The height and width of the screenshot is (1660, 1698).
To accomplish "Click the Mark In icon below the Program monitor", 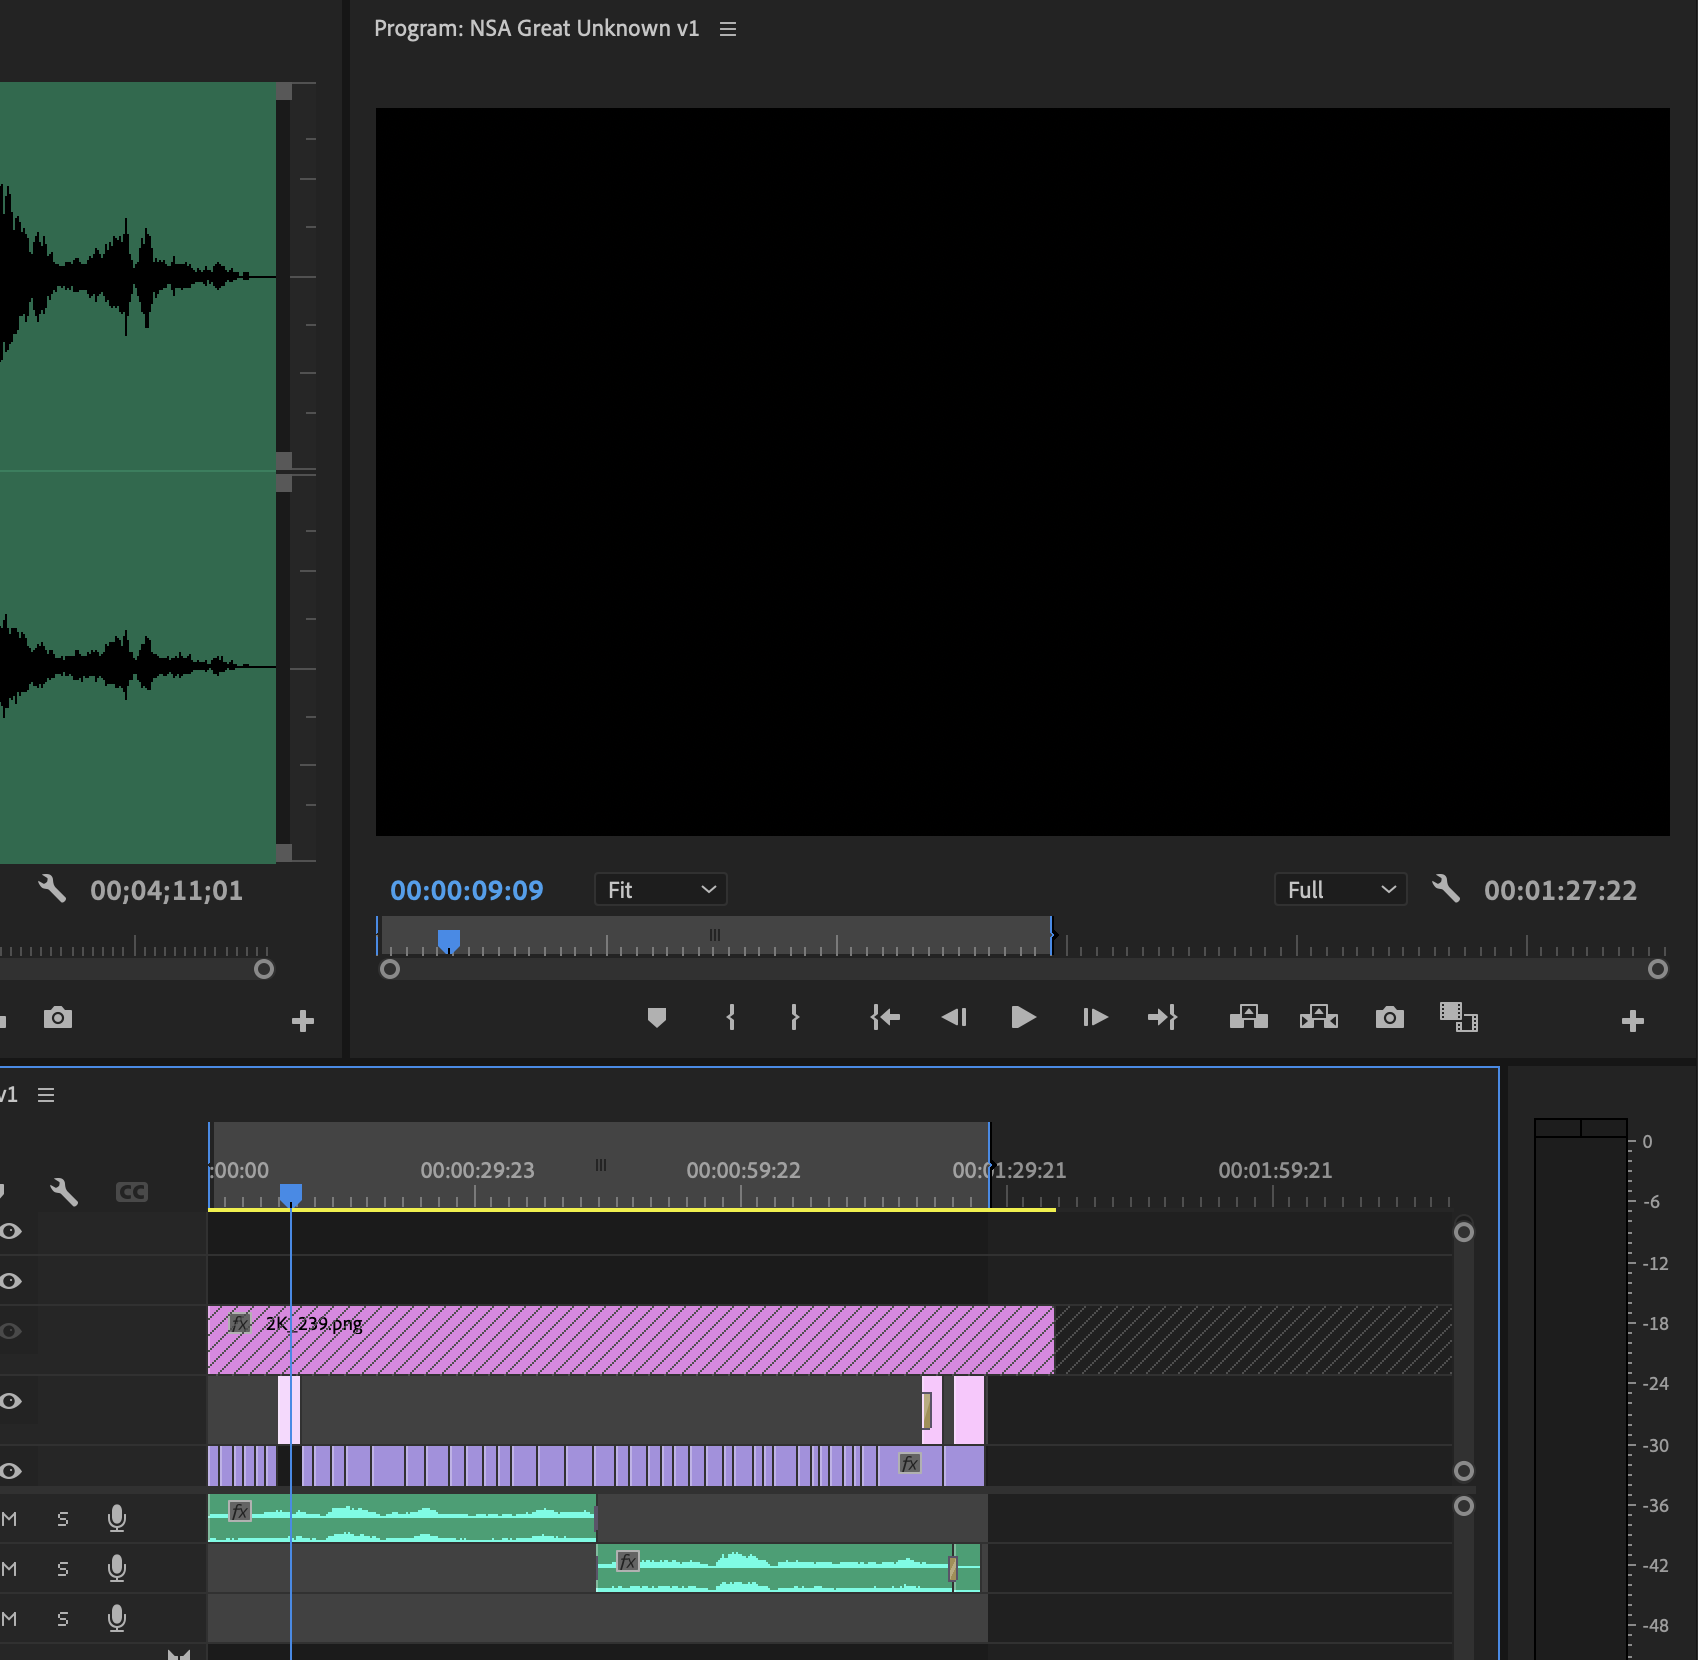I will point(731,1017).
